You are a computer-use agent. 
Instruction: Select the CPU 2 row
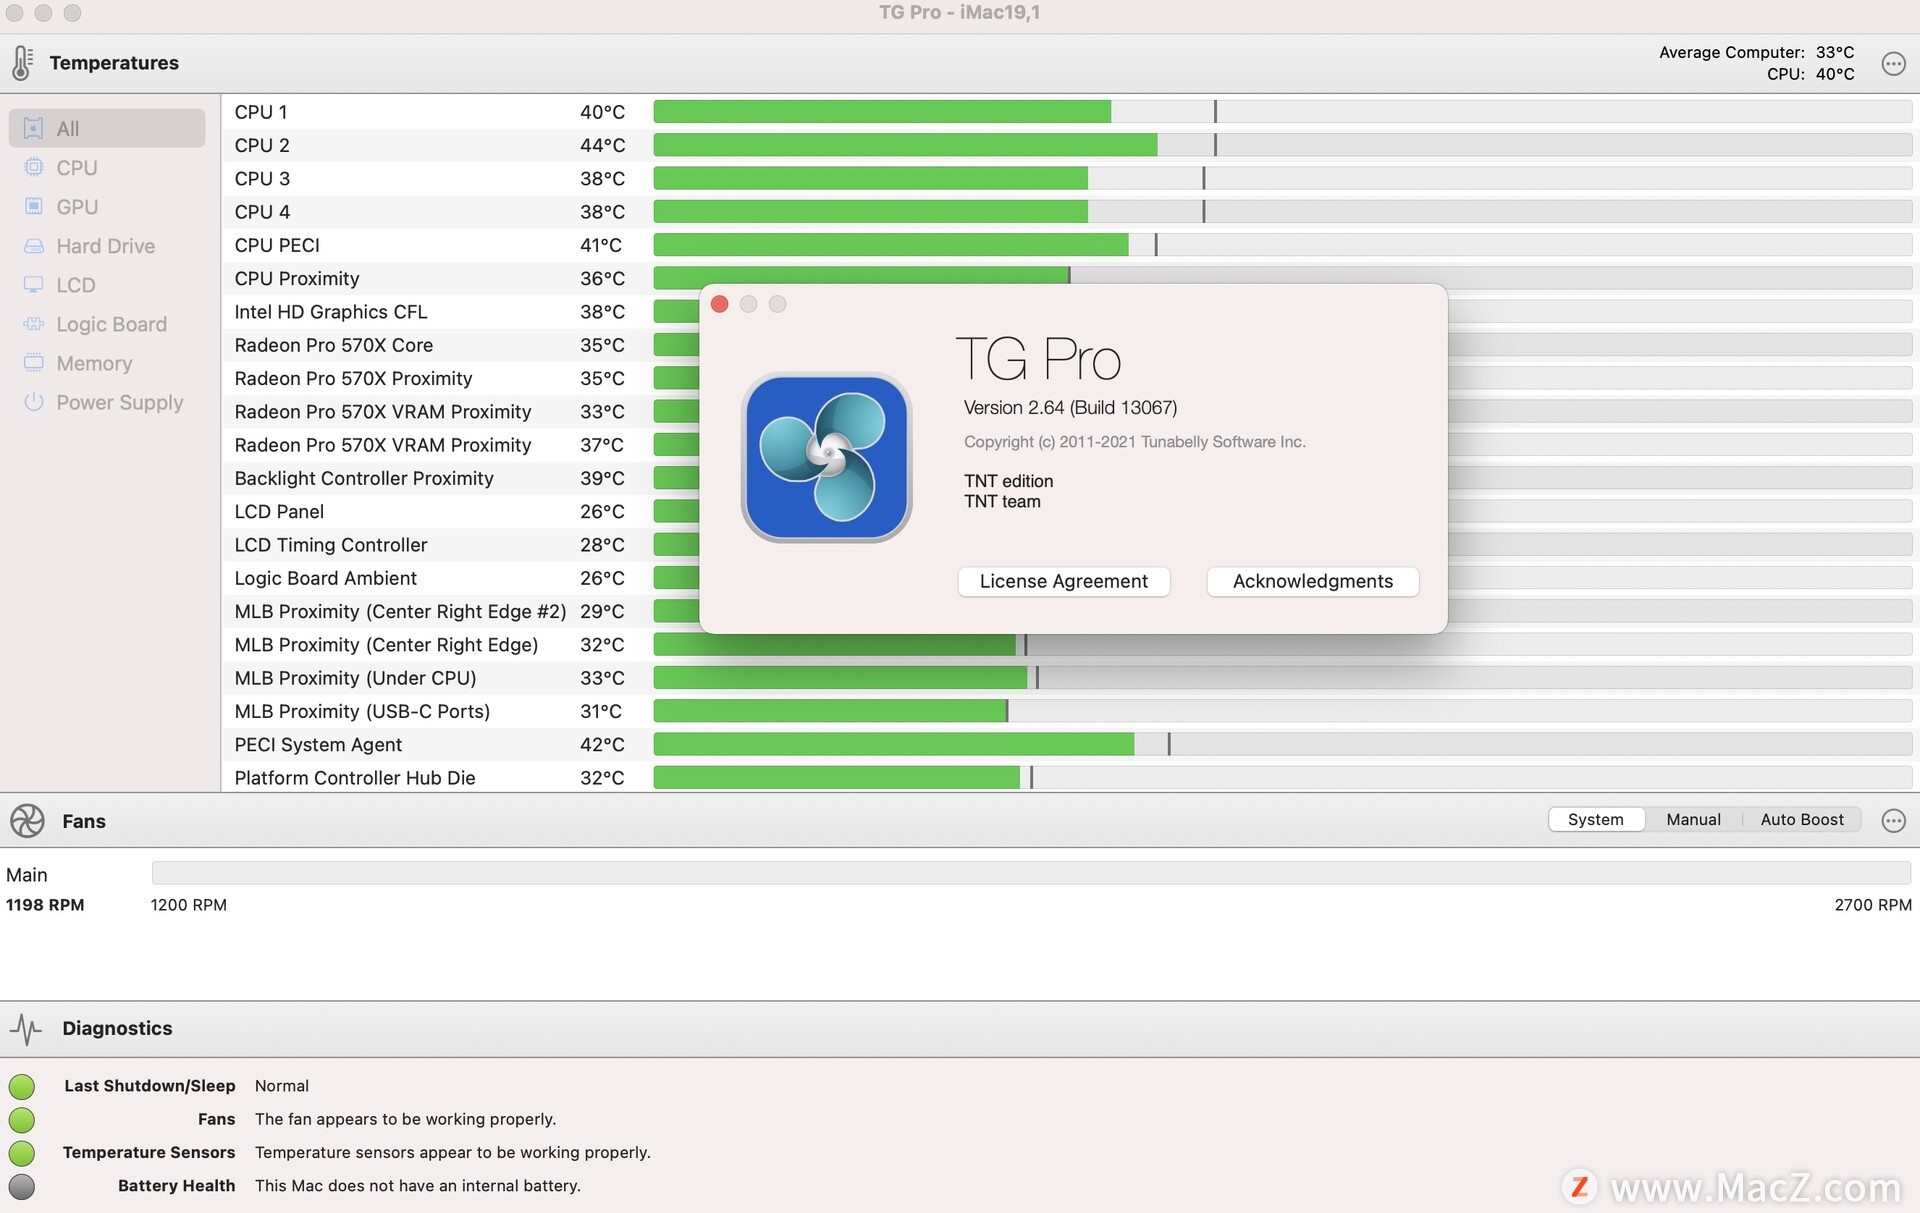point(1070,145)
